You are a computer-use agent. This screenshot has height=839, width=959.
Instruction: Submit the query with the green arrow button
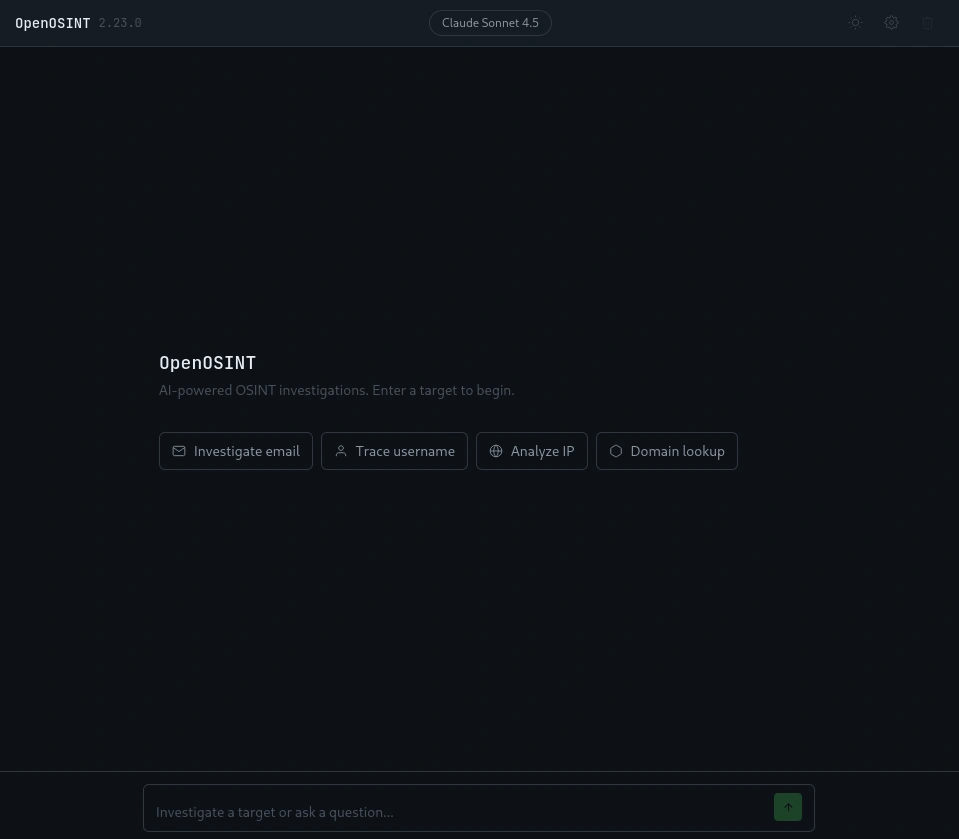(788, 807)
